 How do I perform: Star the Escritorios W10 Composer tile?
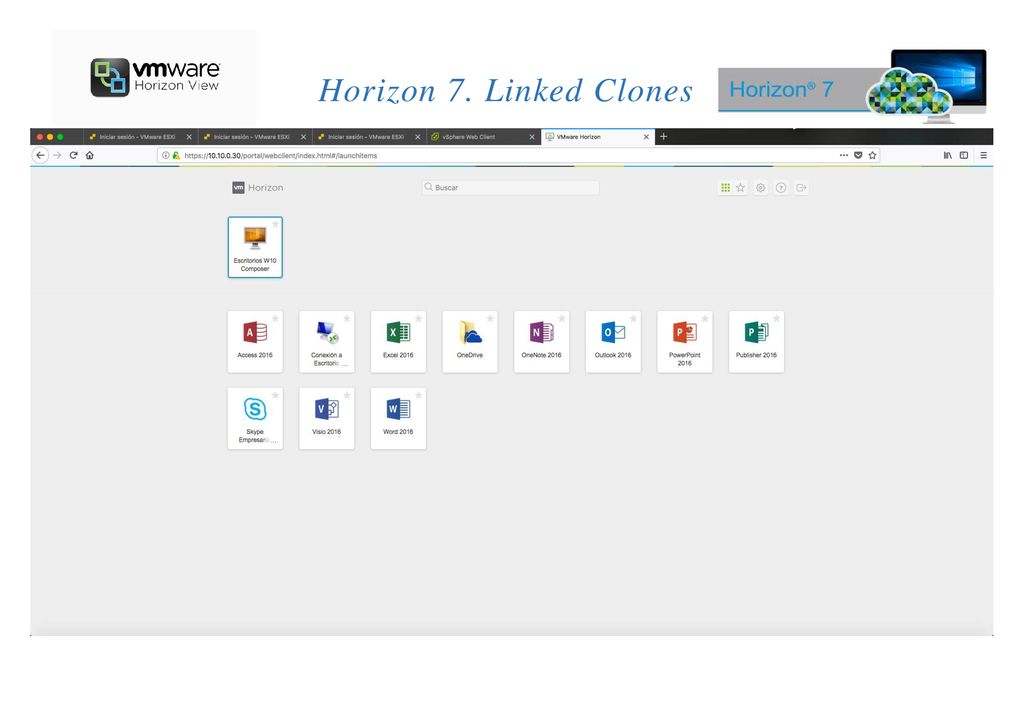(275, 224)
